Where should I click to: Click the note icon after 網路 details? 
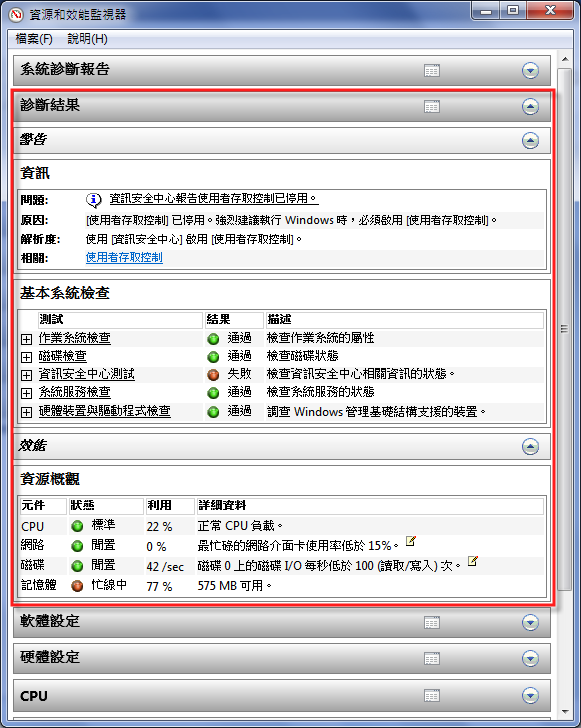tap(411, 541)
